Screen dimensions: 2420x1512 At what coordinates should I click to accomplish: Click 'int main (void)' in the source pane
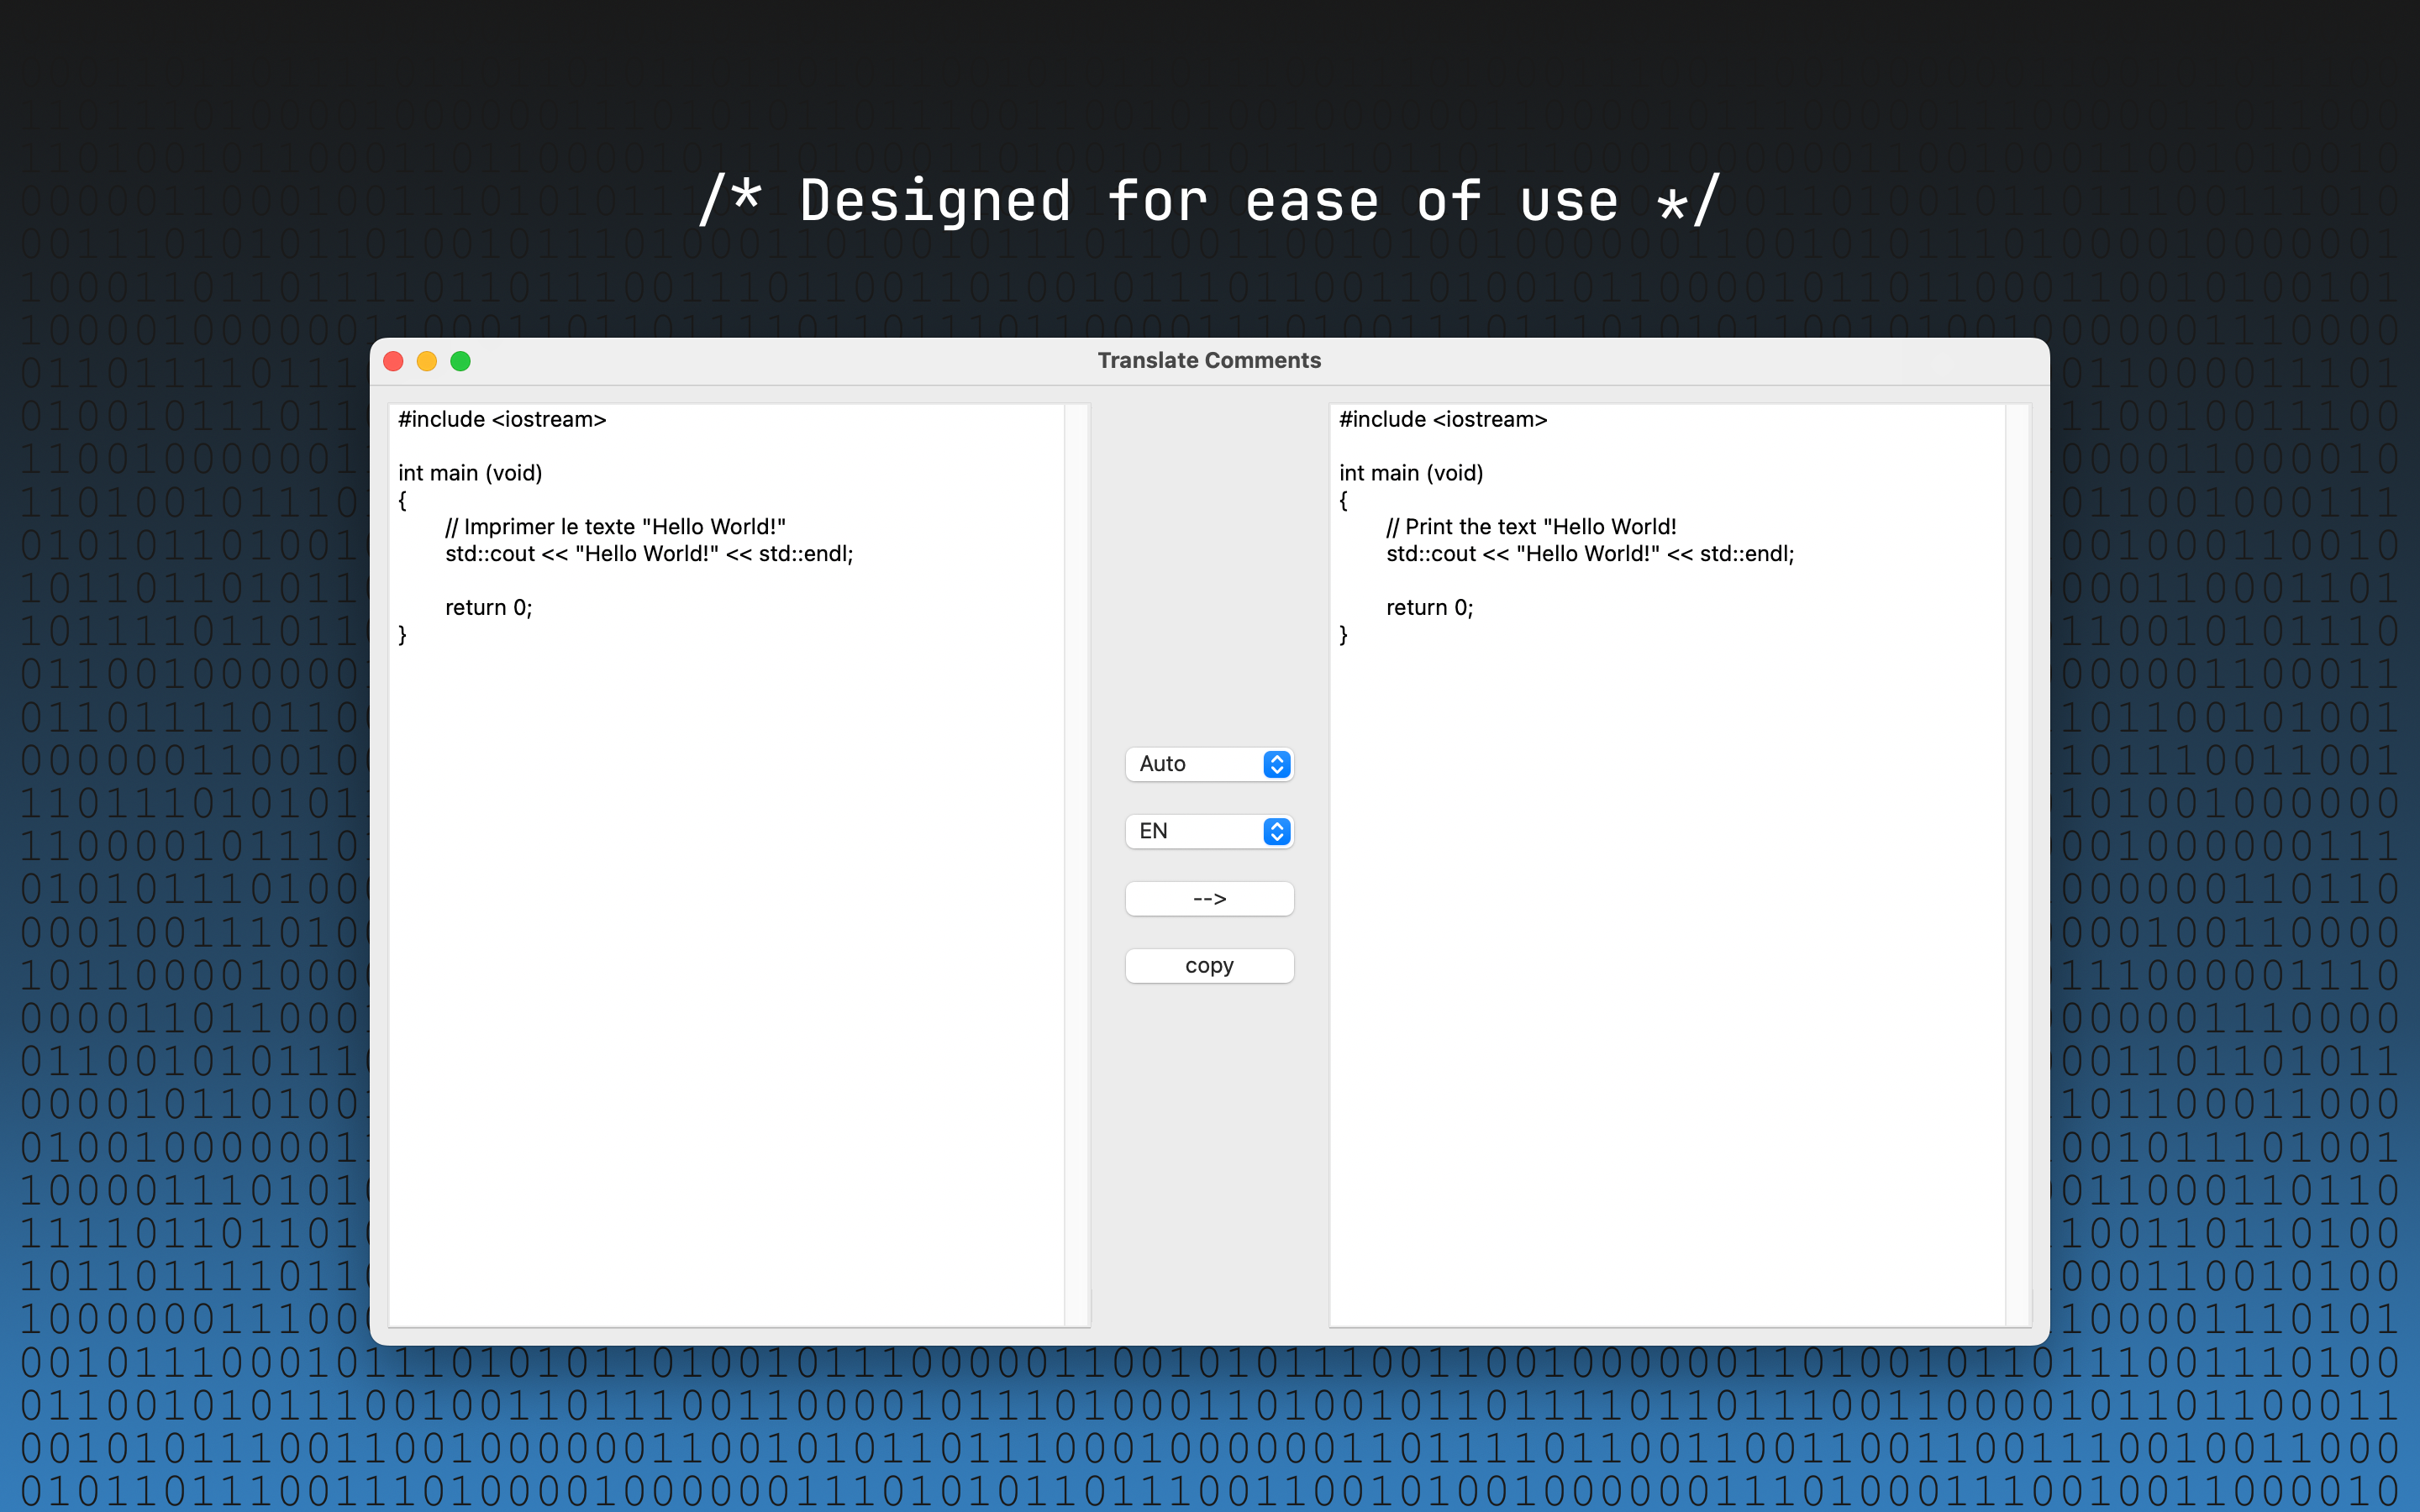point(470,473)
